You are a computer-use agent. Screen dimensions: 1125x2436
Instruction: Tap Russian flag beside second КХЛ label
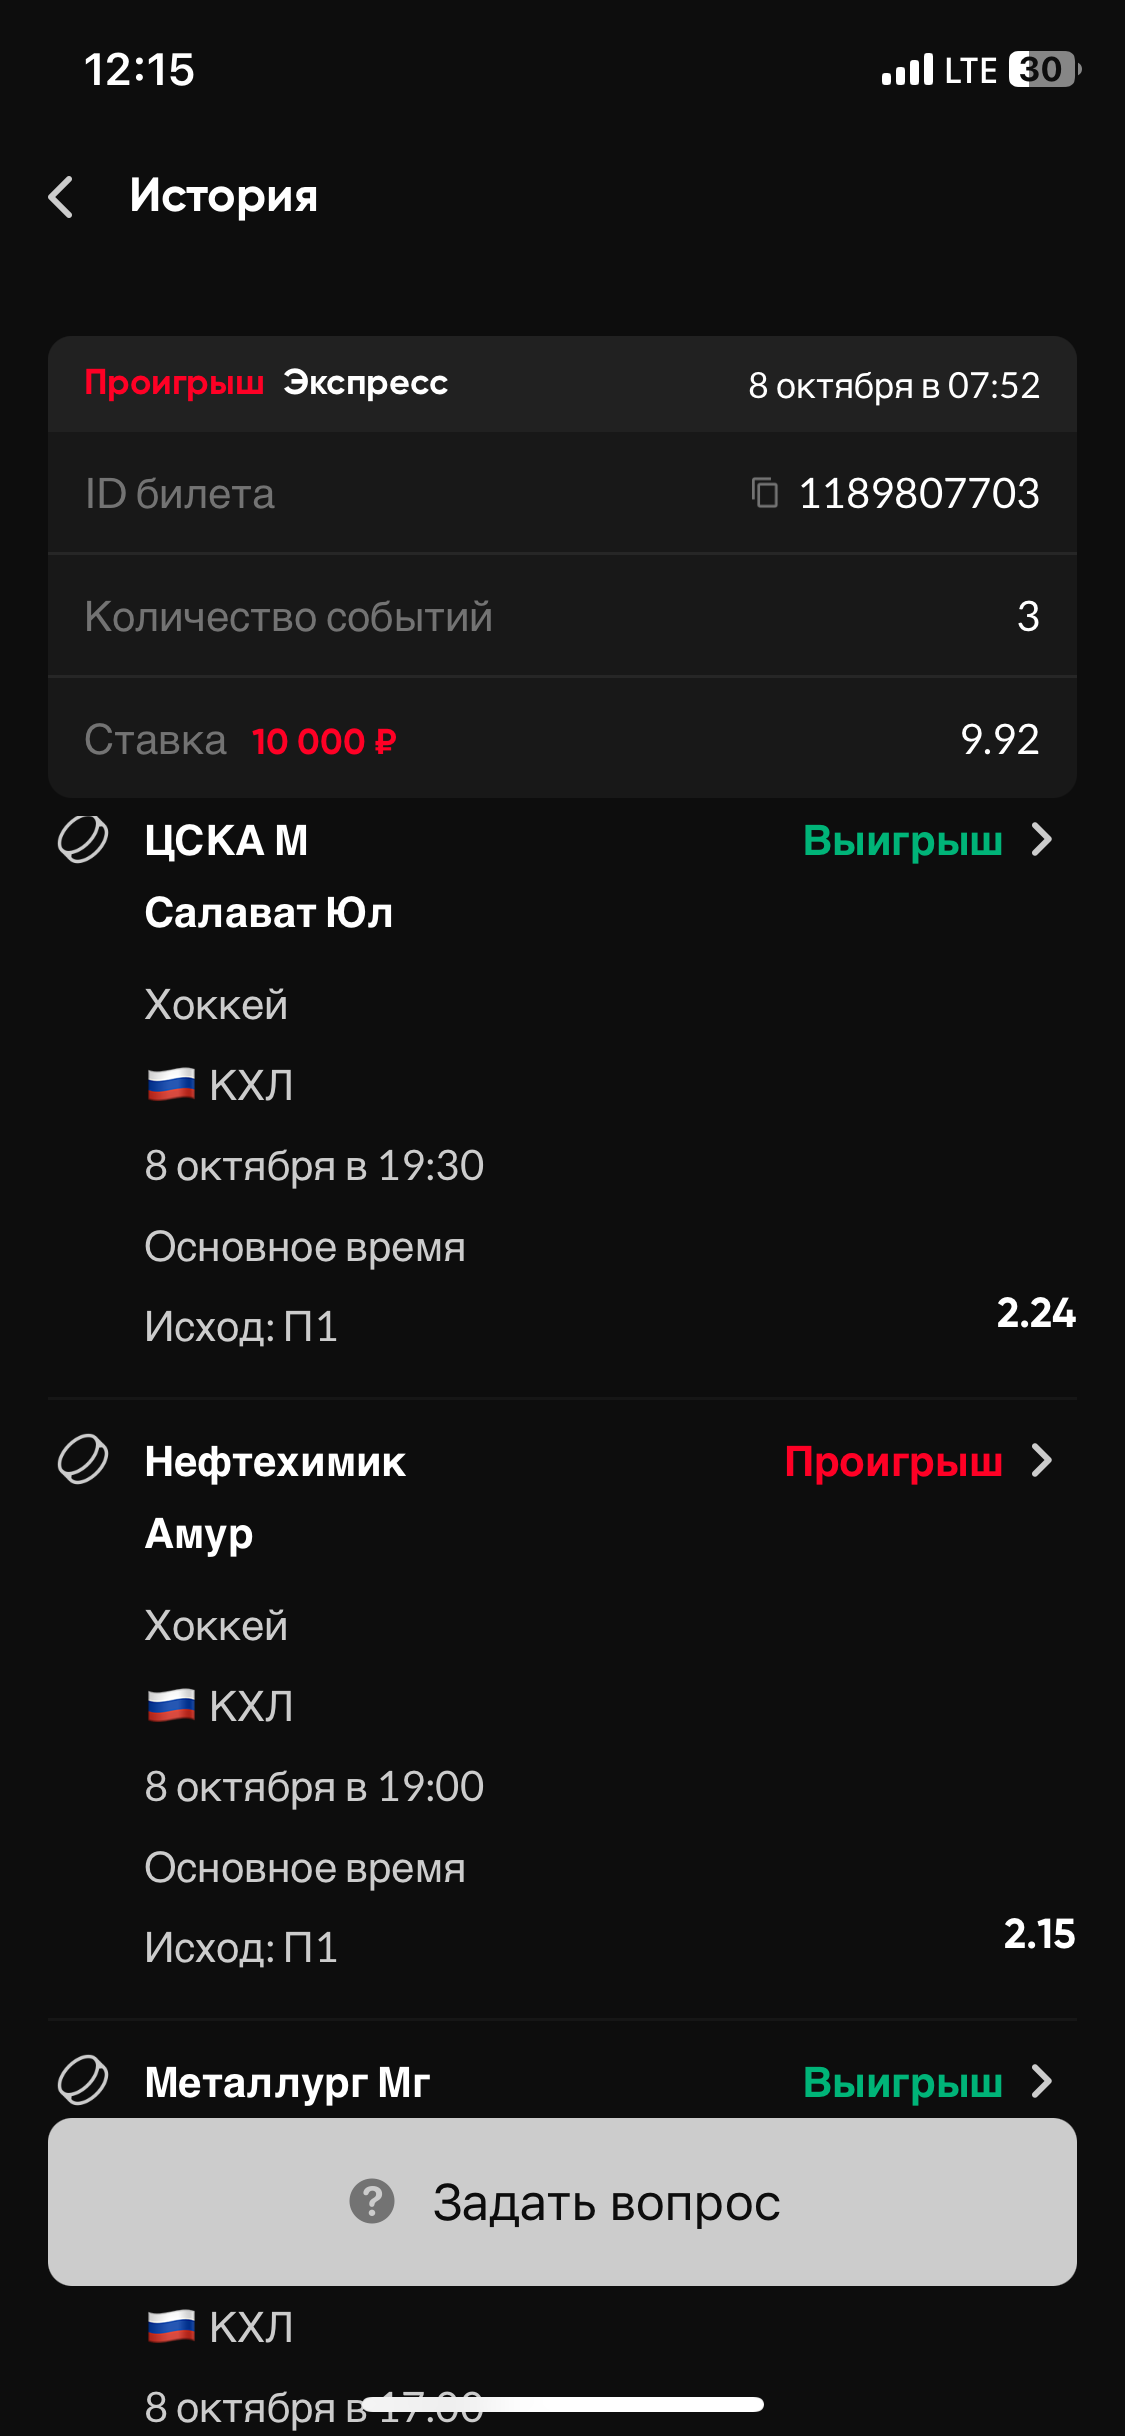pos(171,1706)
